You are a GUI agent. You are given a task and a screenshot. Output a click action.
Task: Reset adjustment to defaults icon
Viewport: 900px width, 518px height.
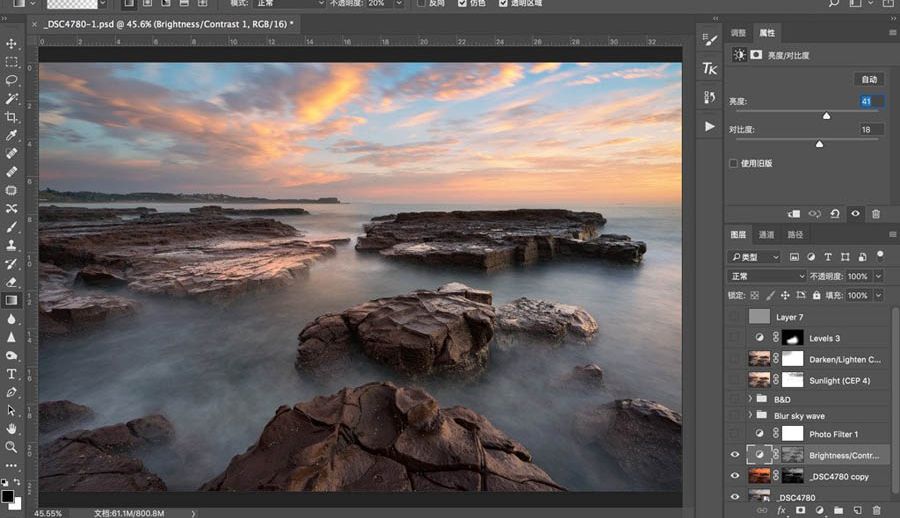(x=835, y=214)
